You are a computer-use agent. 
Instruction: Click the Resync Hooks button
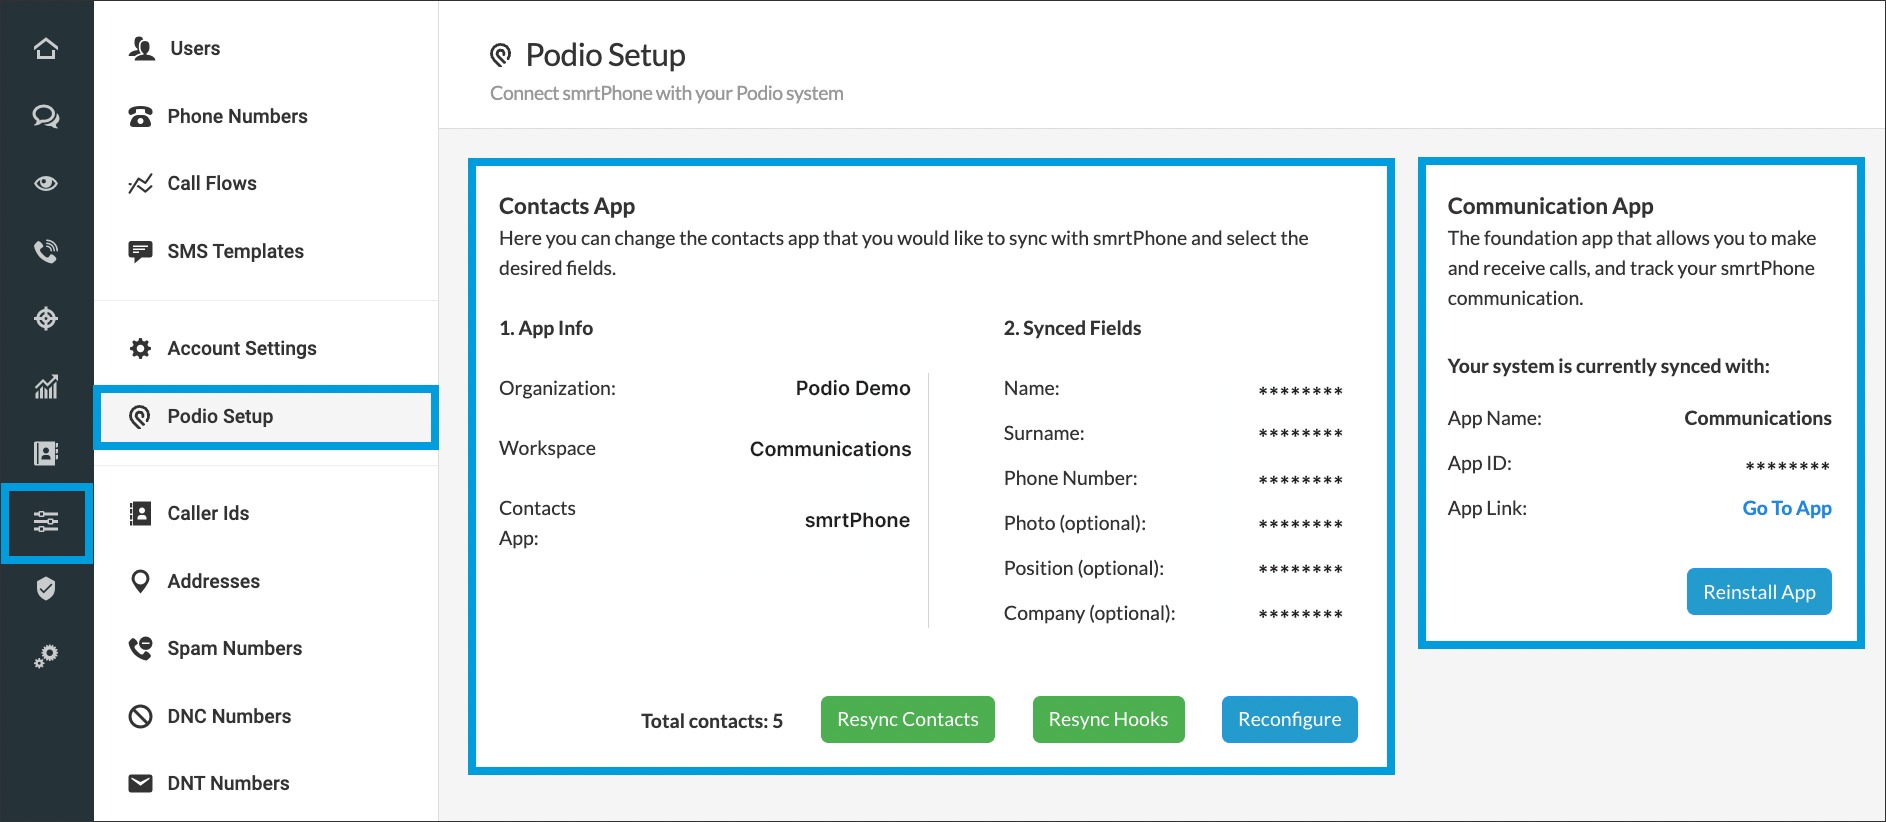(1108, 720)
